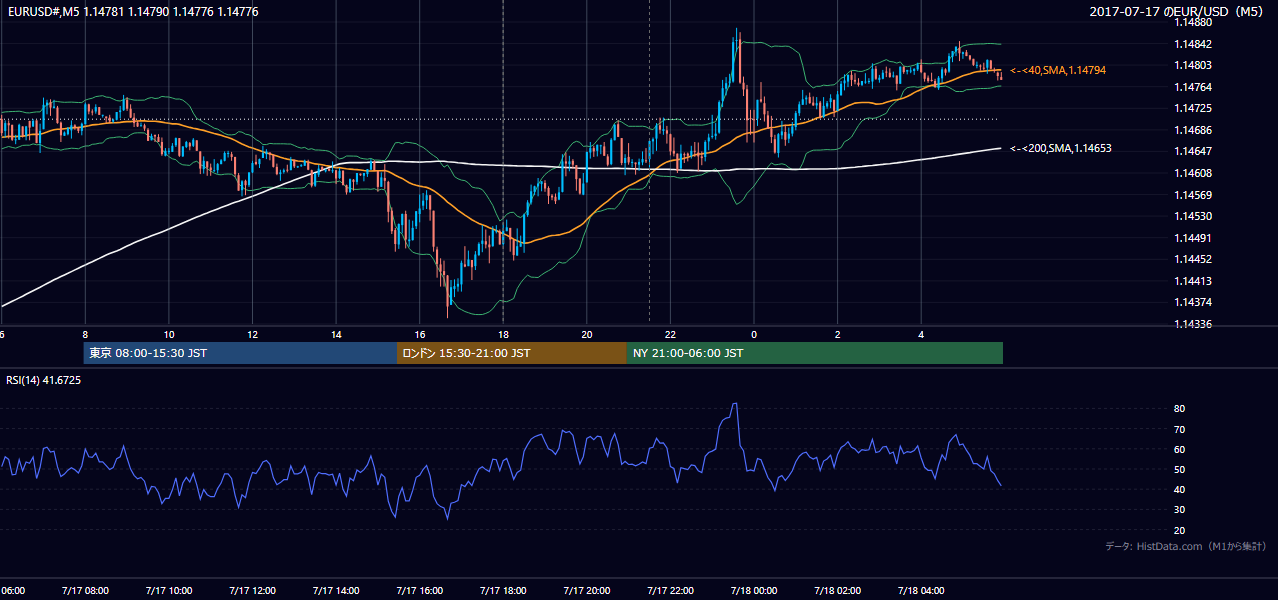Click hour label 12 under price chart
Viewport: 1278px width, 600px height.
click(x=252, y=335)
